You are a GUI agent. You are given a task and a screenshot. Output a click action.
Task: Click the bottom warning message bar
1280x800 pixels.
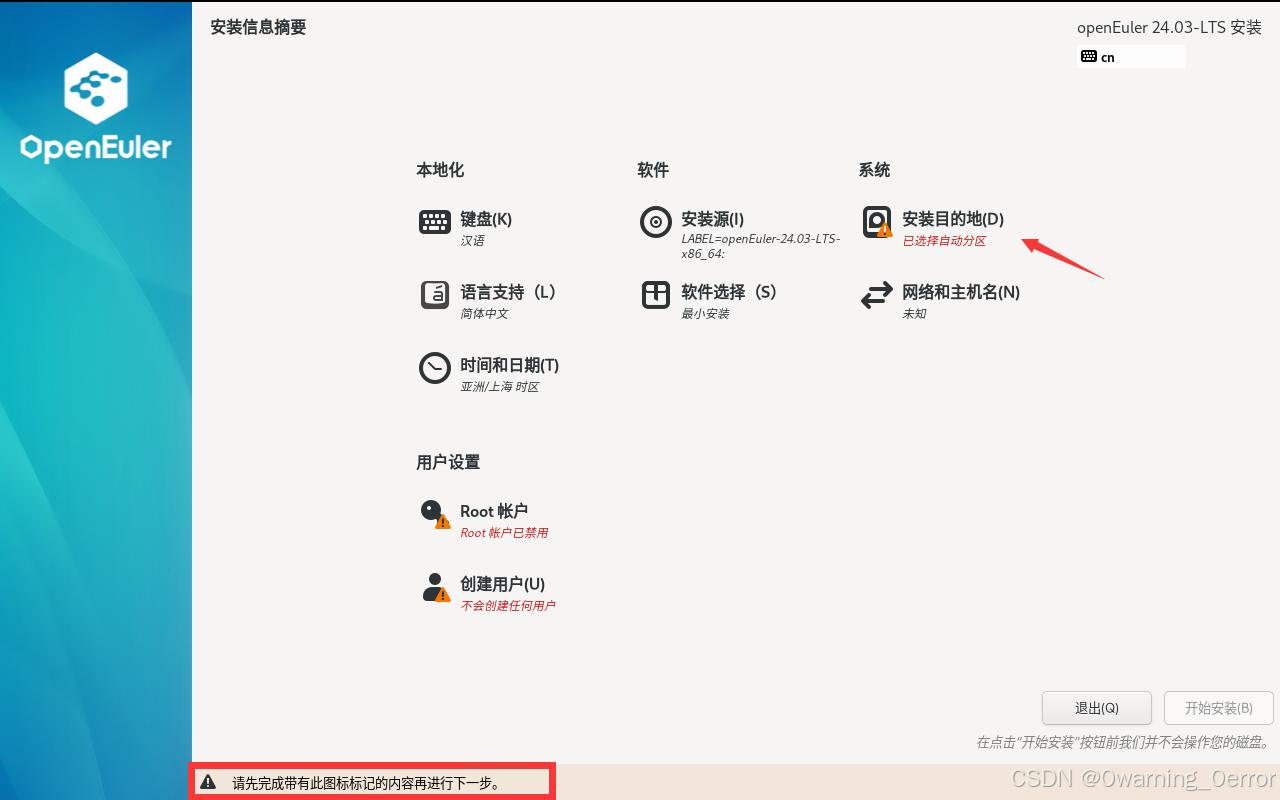tap(371, 781)
